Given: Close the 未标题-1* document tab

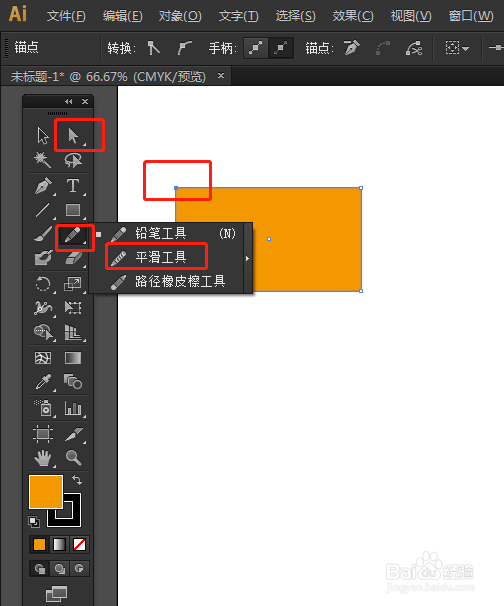Looking at the screenshot, I should point(221,76).
